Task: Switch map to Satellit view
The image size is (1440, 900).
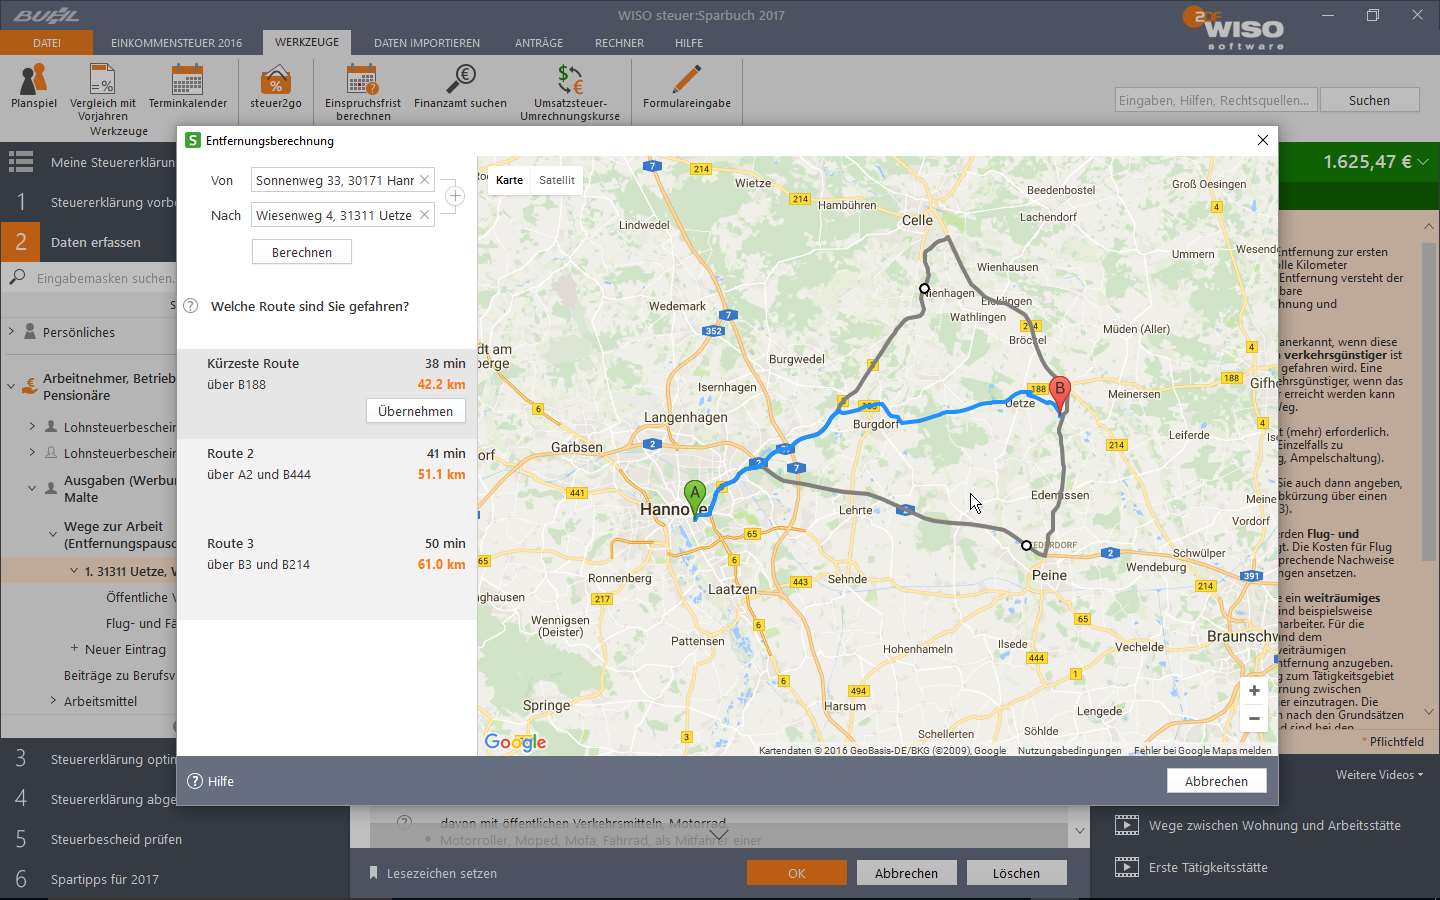Action: pos(557,180)
